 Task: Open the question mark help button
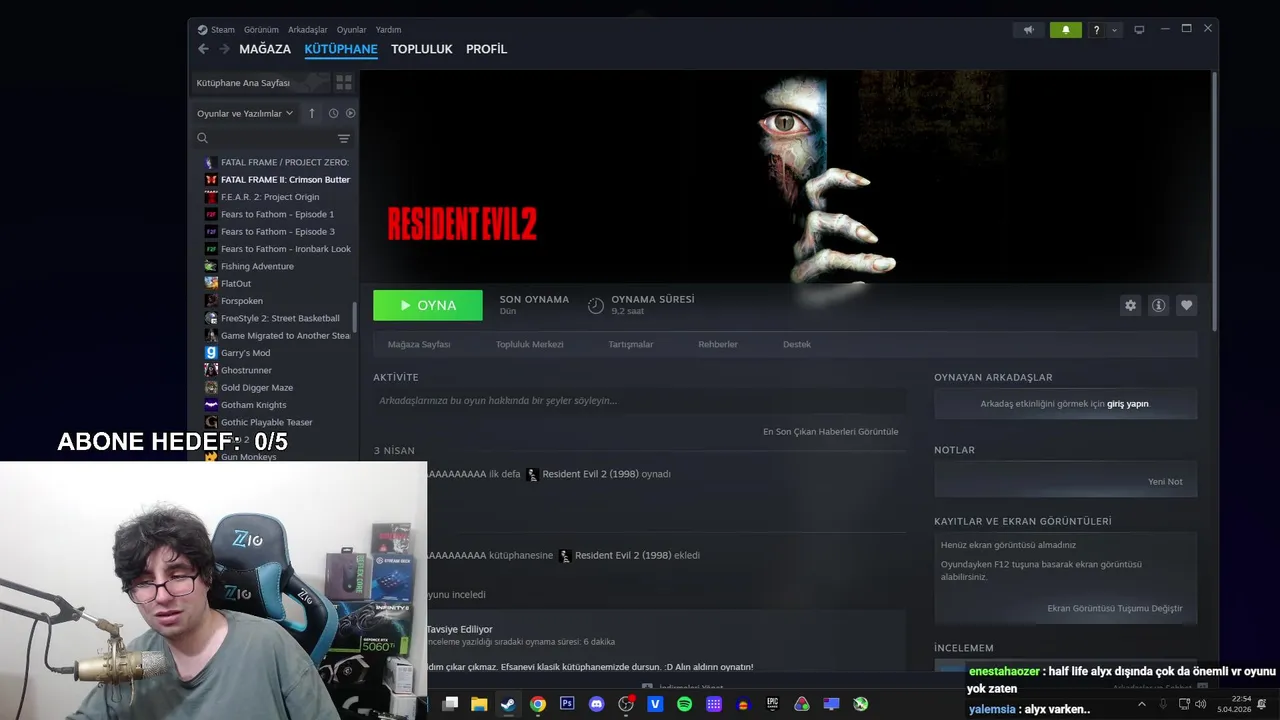pyautogui.click(x=1096, y=30)
